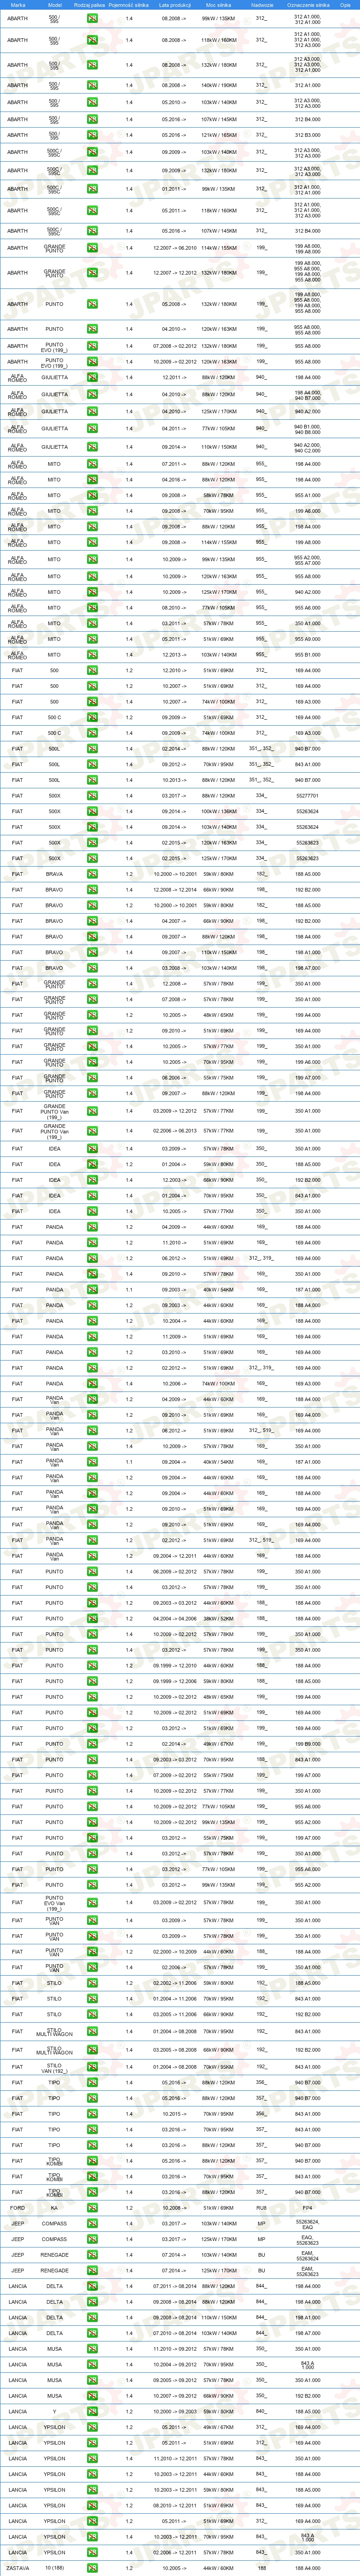Click the fuel icon in the GIULIETTA 125kW / 170KM row
Viewport: 360px width, 2576px height.
click(x=92, y=411)
